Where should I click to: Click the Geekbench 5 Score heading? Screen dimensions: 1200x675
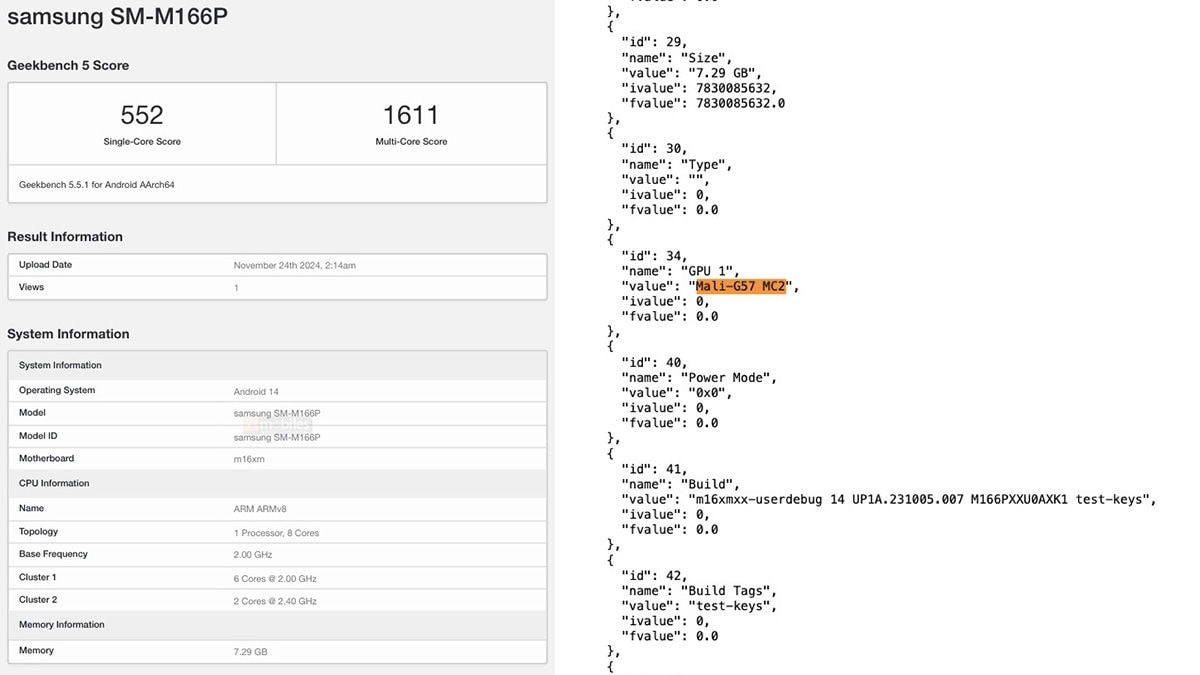click(x=68, y=65)
